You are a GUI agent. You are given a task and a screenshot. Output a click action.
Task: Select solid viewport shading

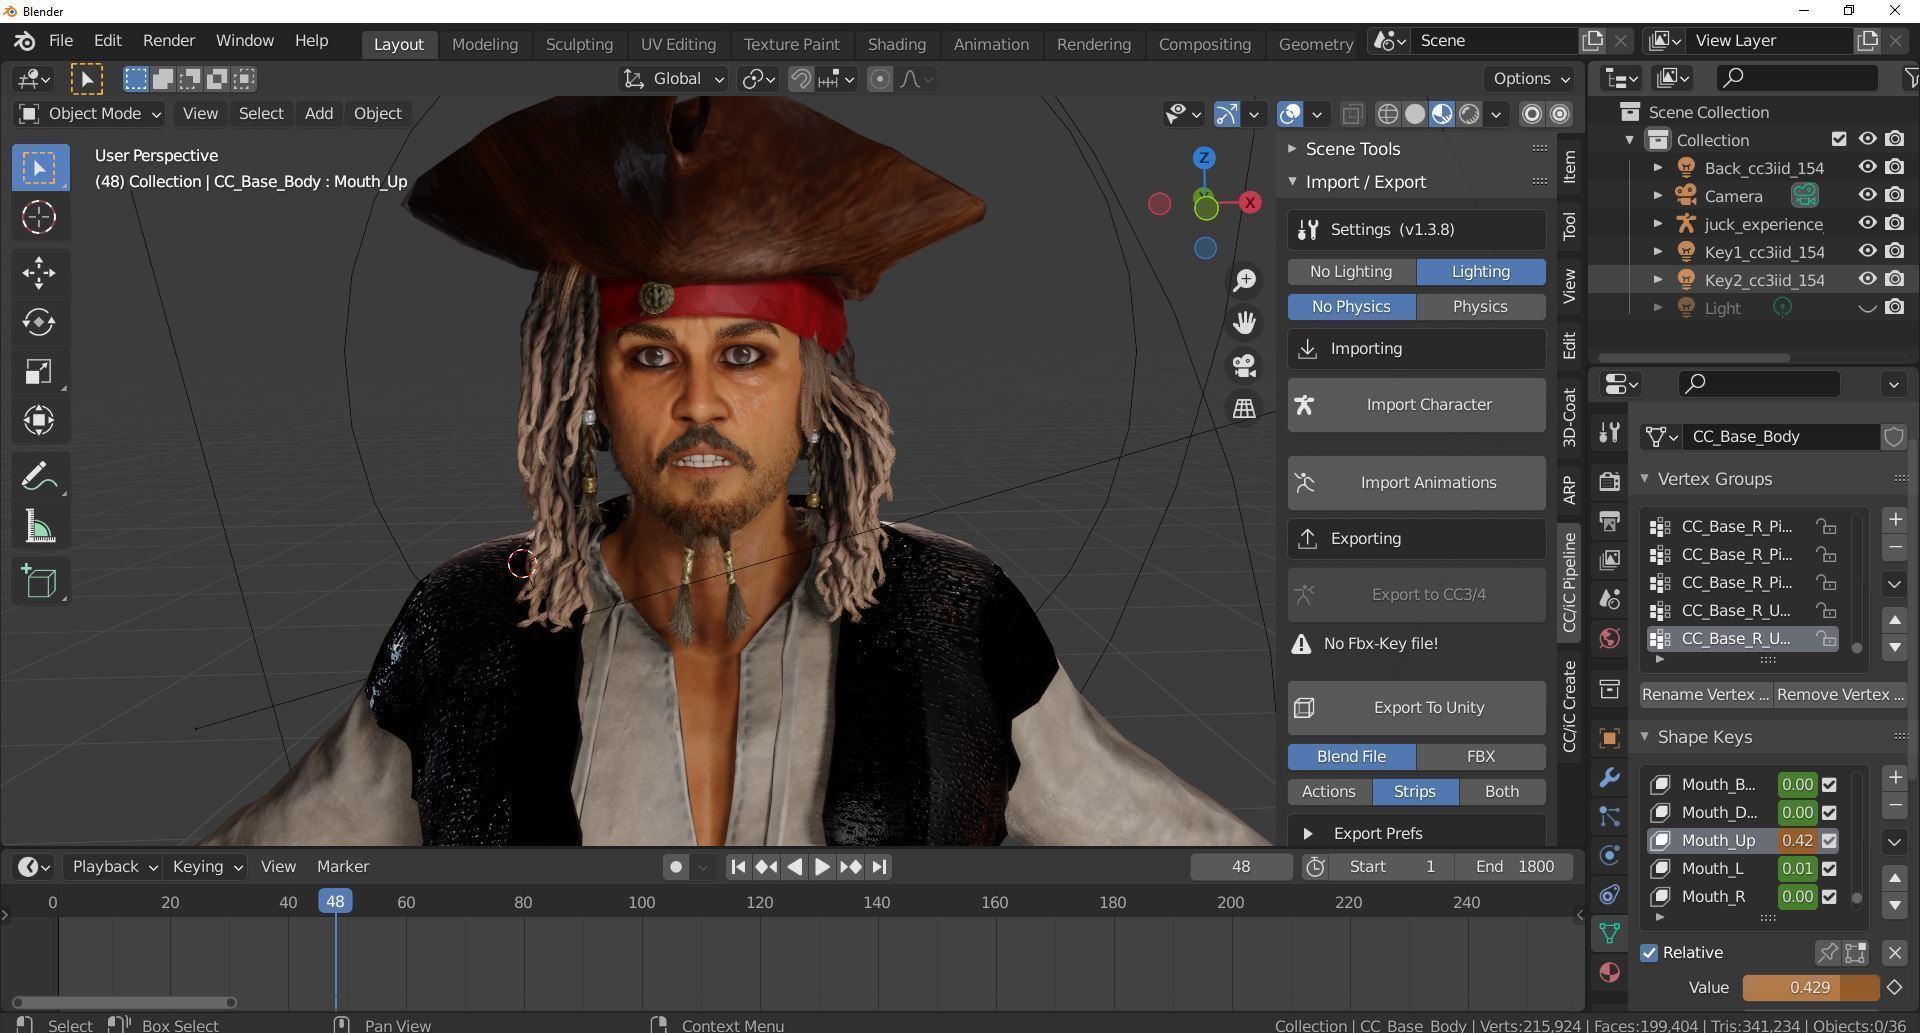(x=1415, y=114)
